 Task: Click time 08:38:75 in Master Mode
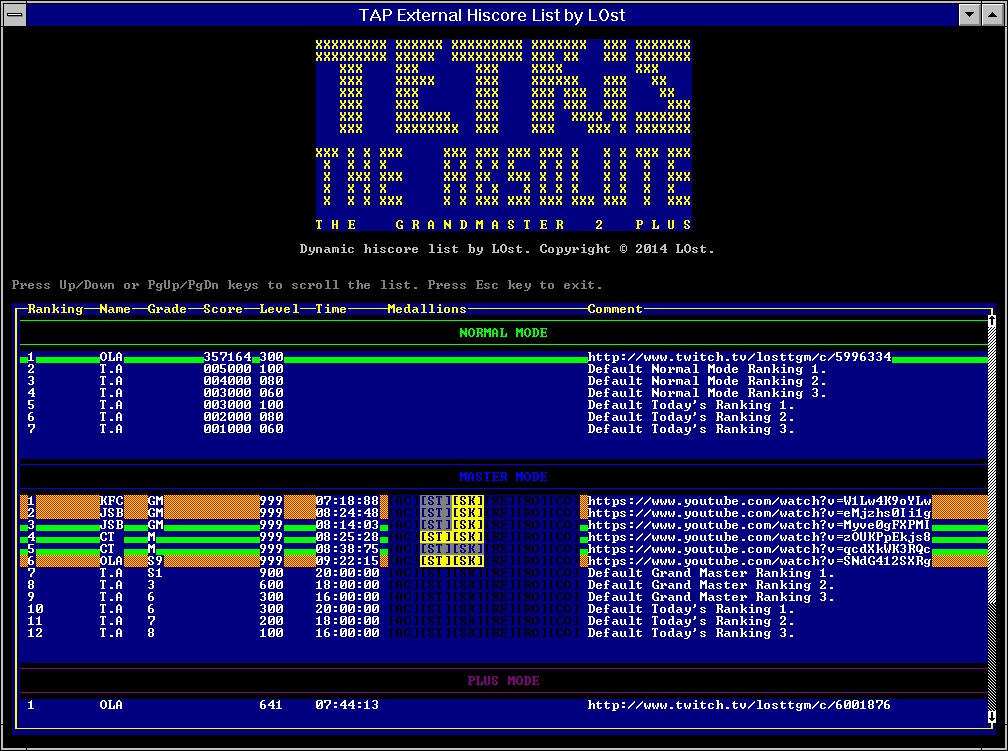pos(347,549)
